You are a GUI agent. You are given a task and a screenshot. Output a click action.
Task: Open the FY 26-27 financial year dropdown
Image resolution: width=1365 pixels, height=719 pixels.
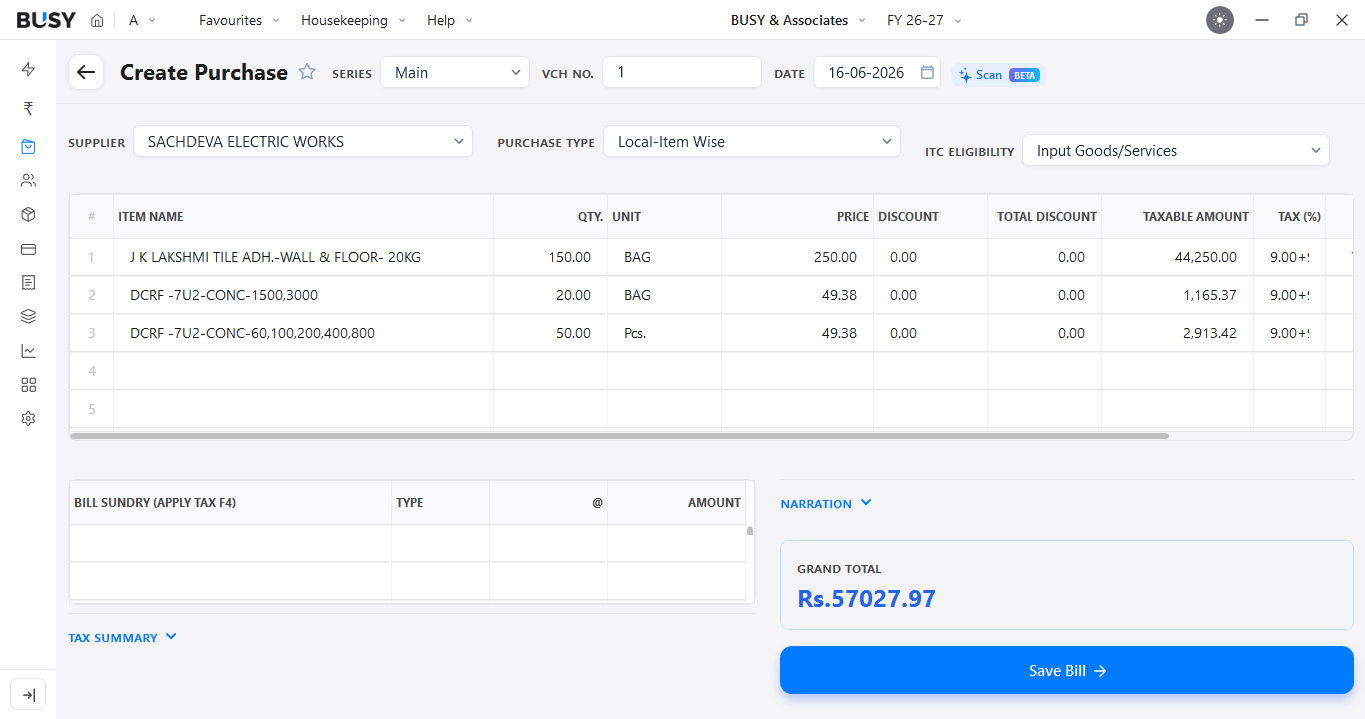click(924, 20)
